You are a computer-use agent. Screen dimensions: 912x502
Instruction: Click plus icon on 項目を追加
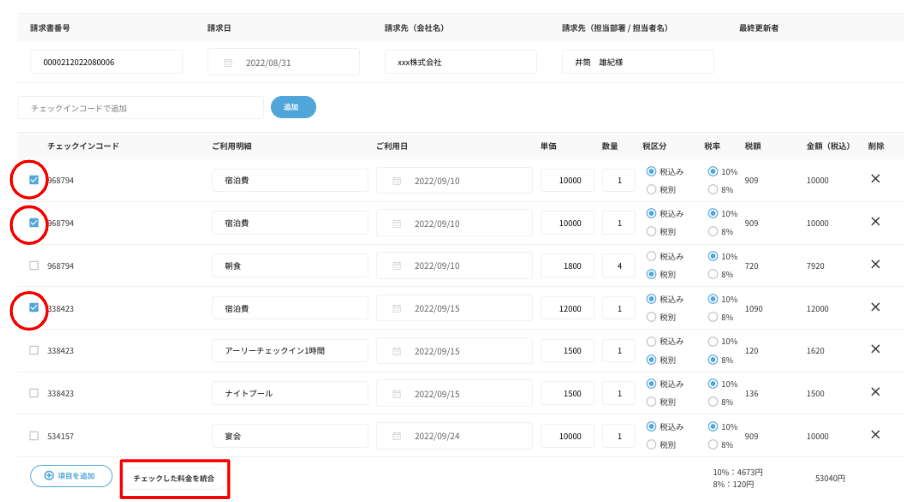(x=47, y=476)
